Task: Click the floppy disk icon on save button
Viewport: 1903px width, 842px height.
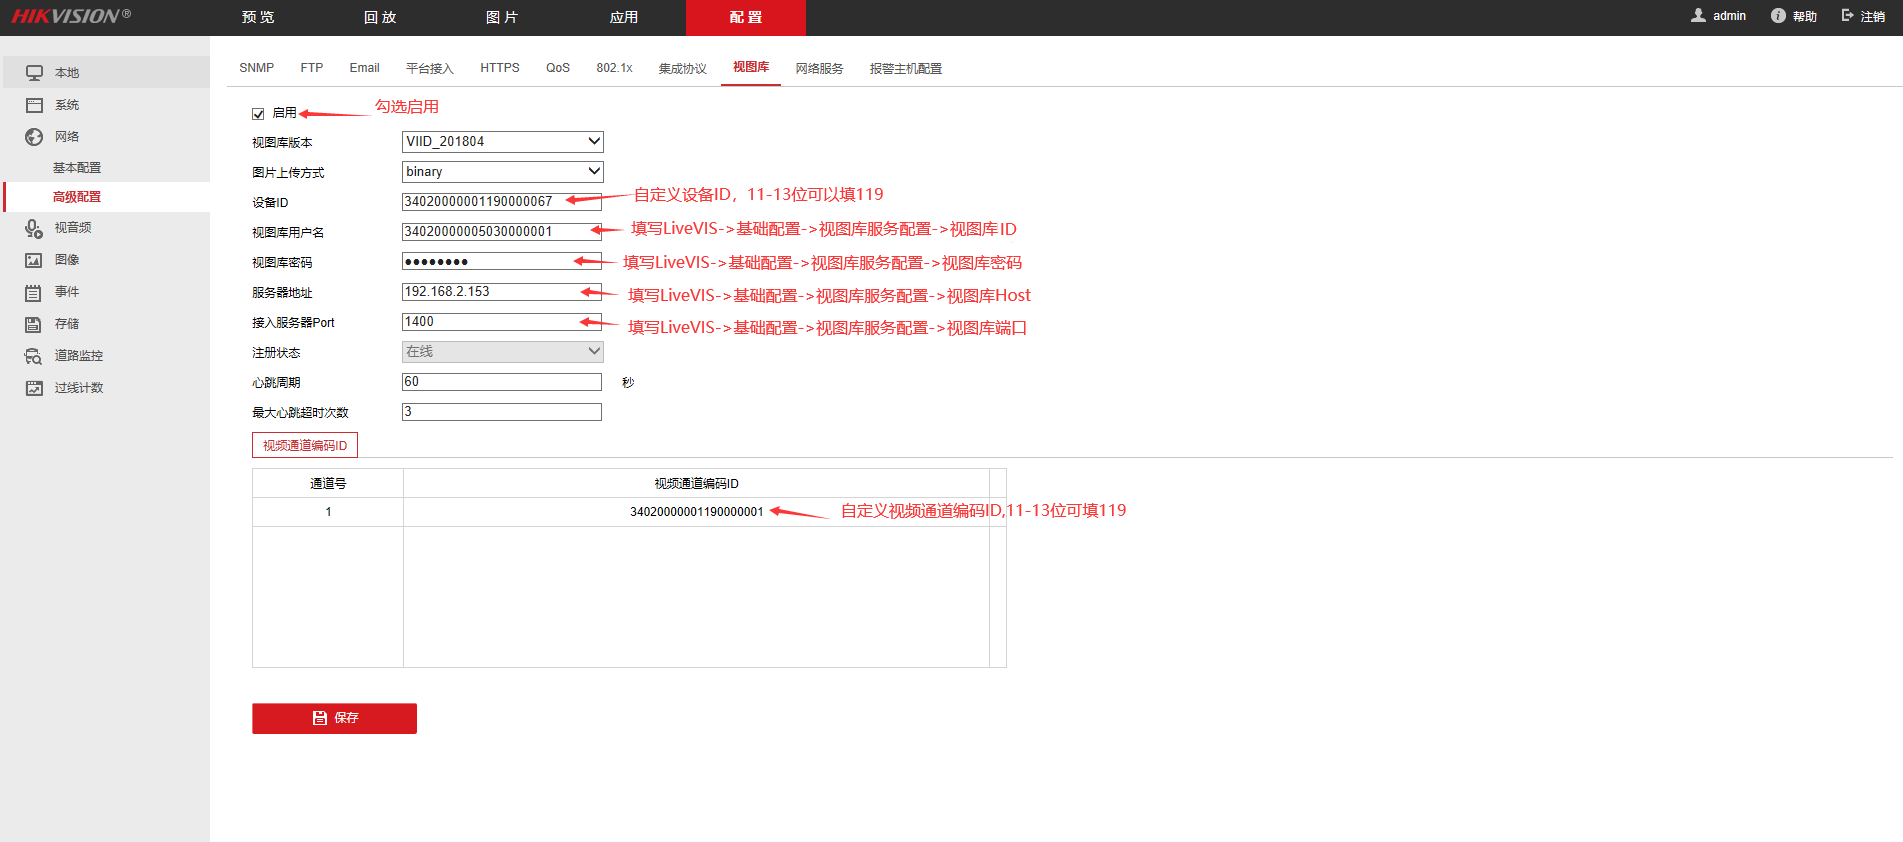Action: click(320, 718)
